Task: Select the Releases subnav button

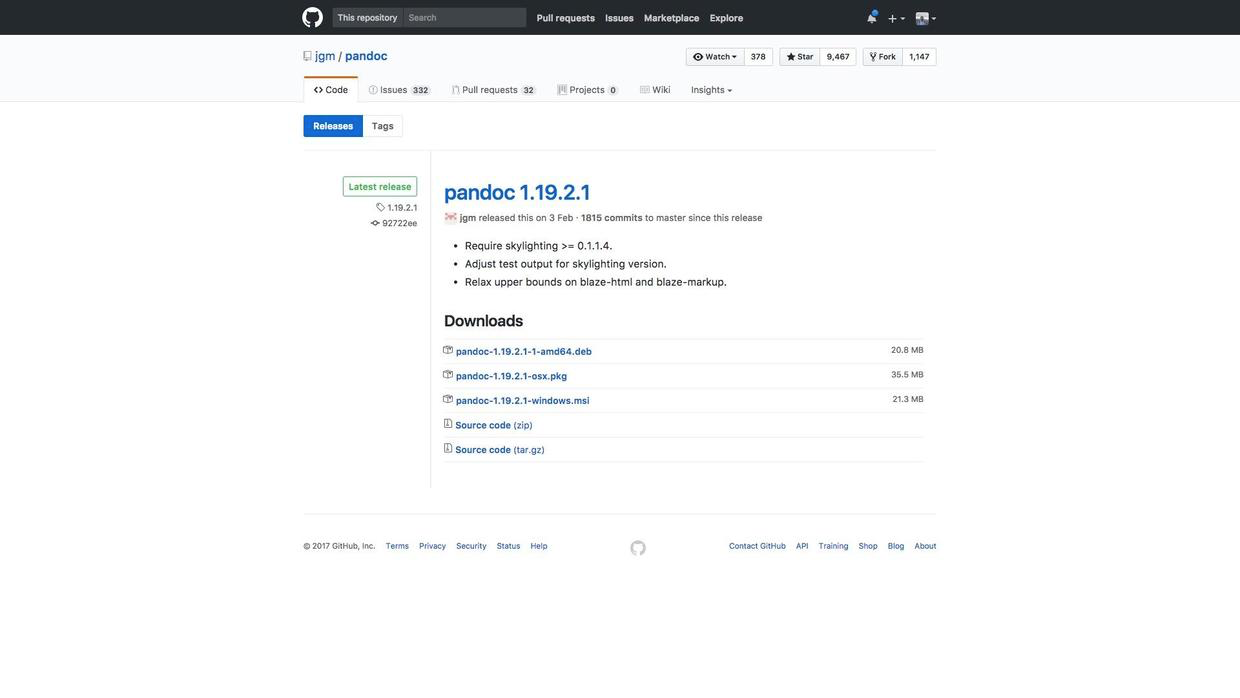Action: coord(333,126)
